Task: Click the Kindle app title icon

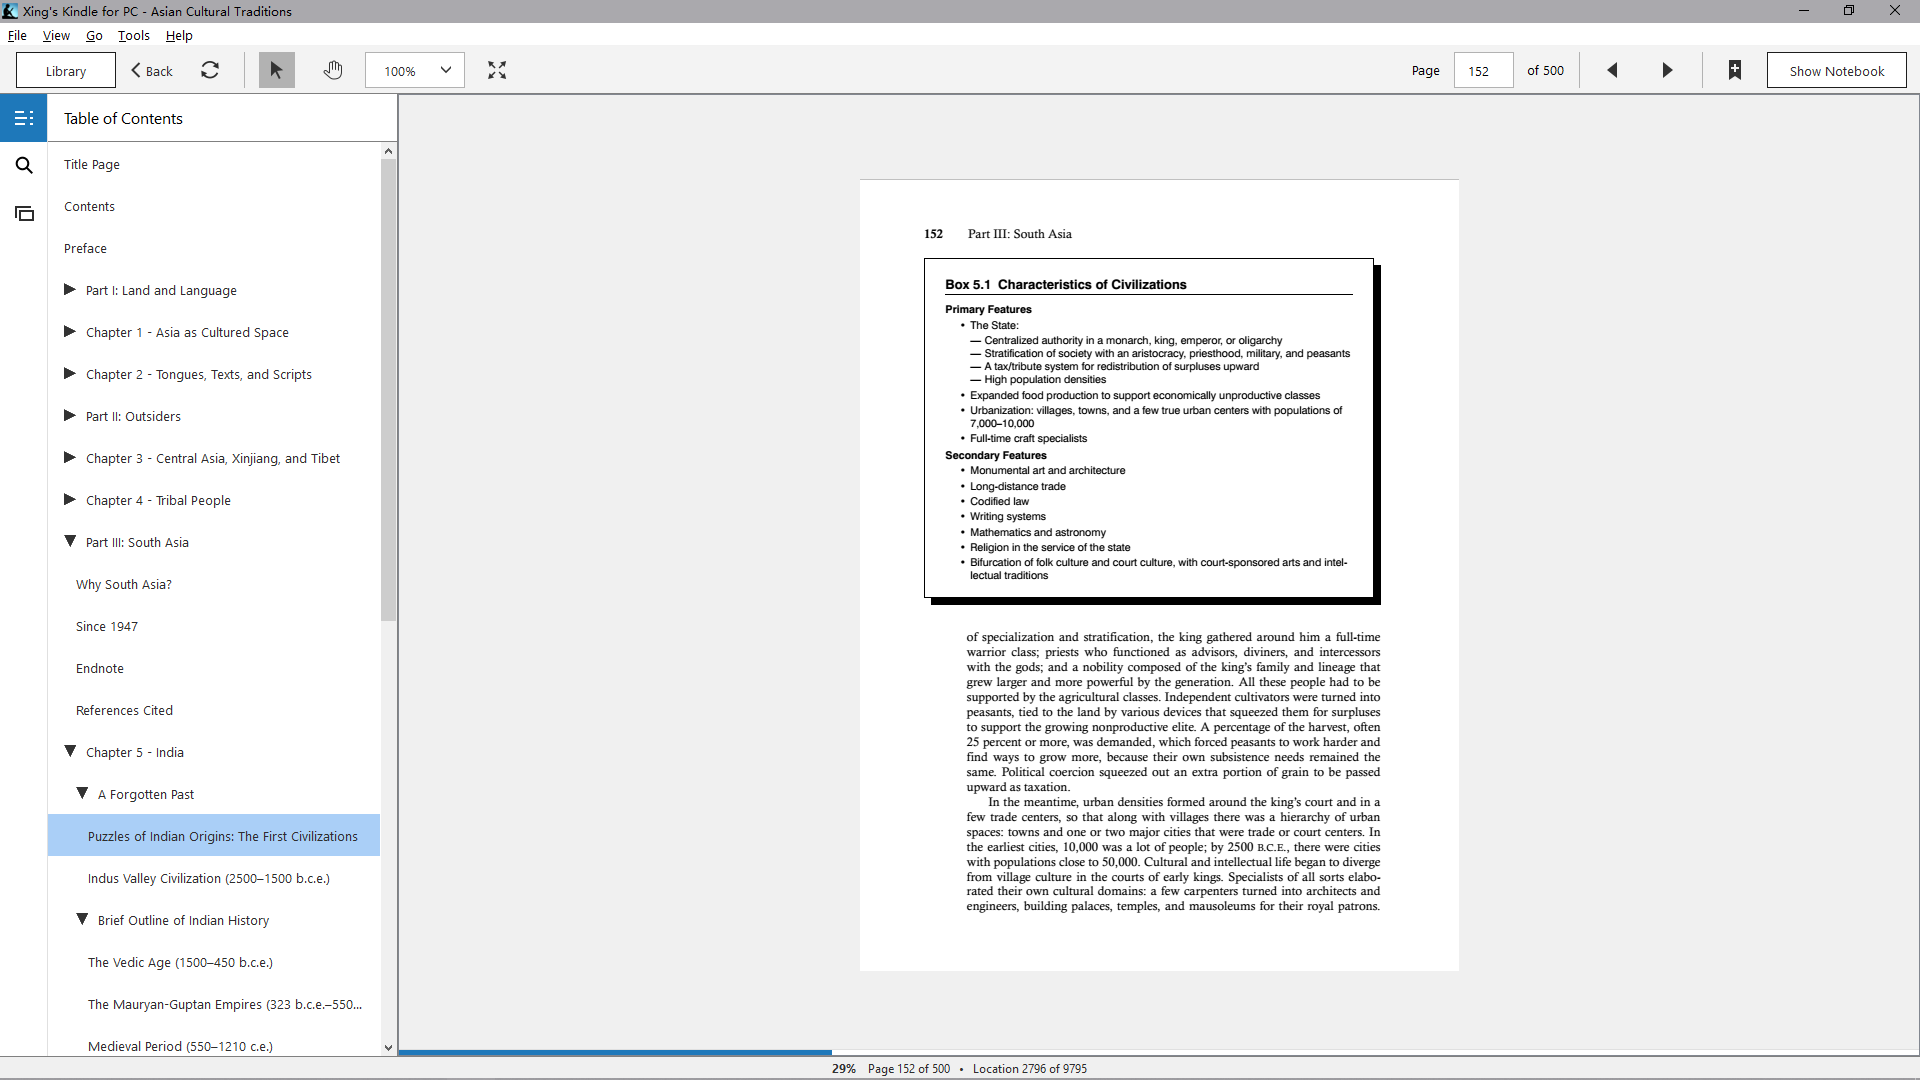Action: 10,11
